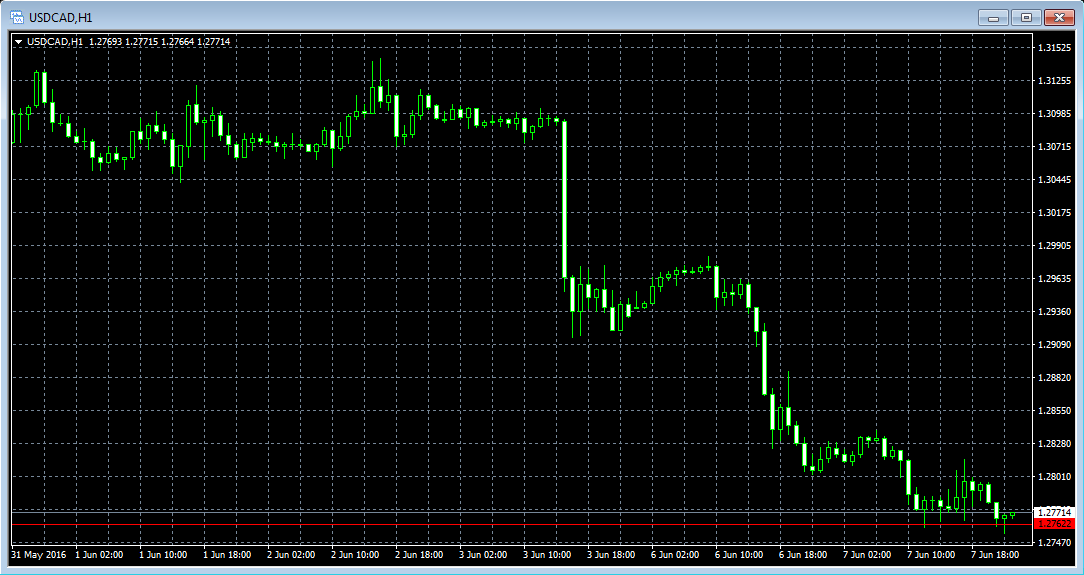The height and width of the screenshot is (575, 1084).
Task: Click the 1.30175 price axis label
Action: pyautogui.click(x=1054, y=212)
